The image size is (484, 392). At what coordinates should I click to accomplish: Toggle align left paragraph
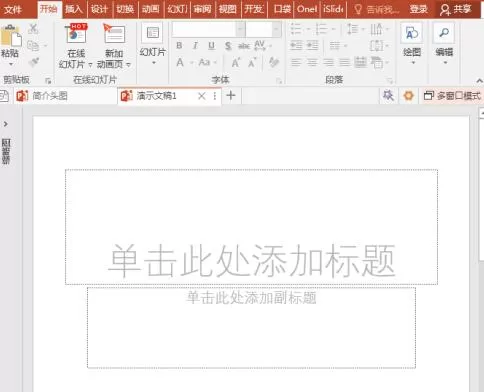pos(296,62)
